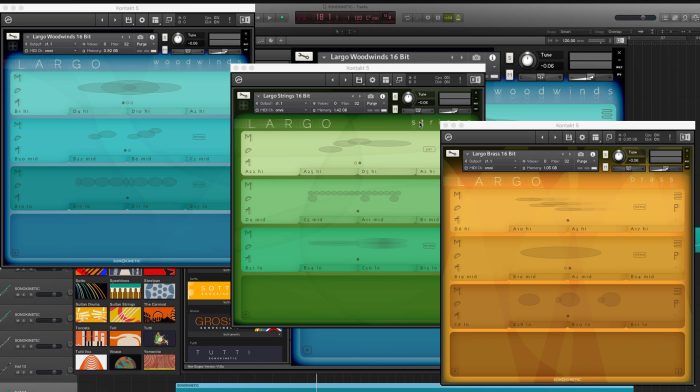Open The Carnival library thumbnail
The width and height of the screenshot is (700, 392).
159,314
